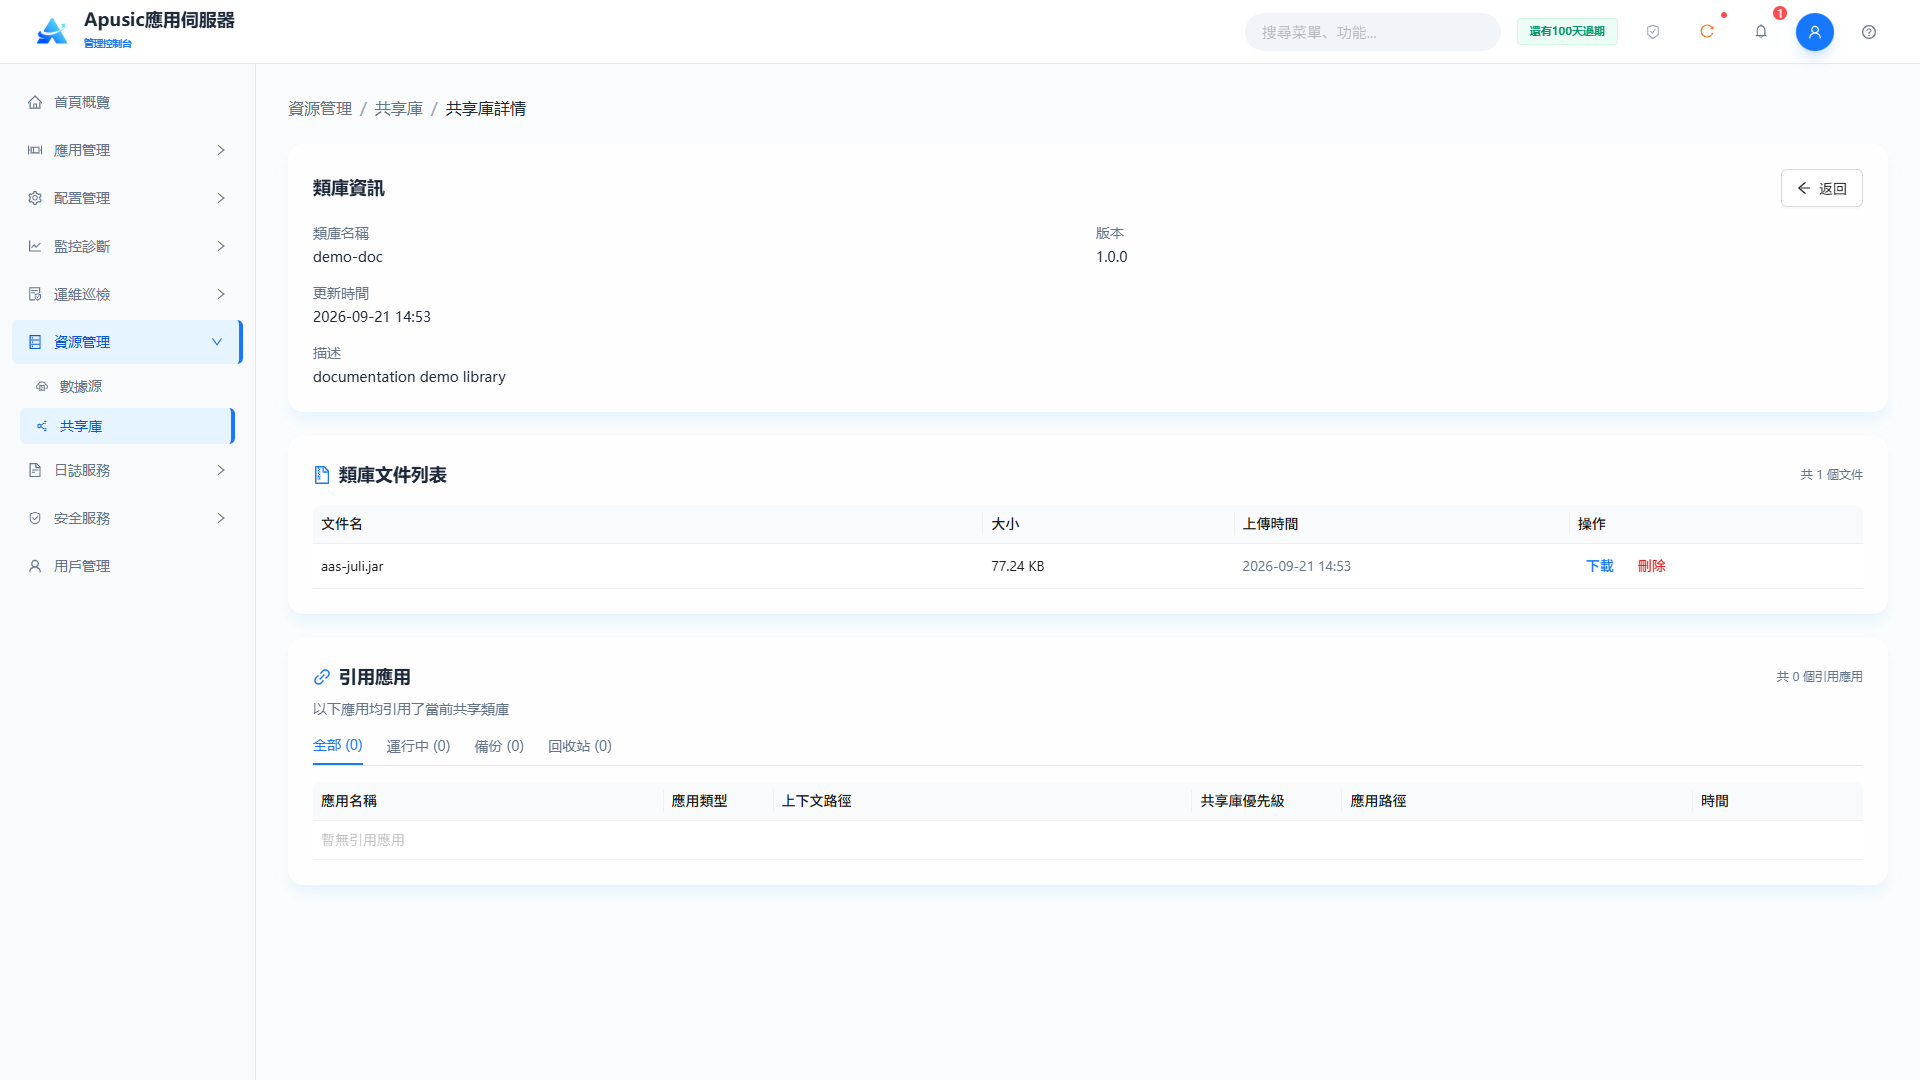
Task: Focus the 搜尋菜單、功能 search field
Action: point(1372,32)
